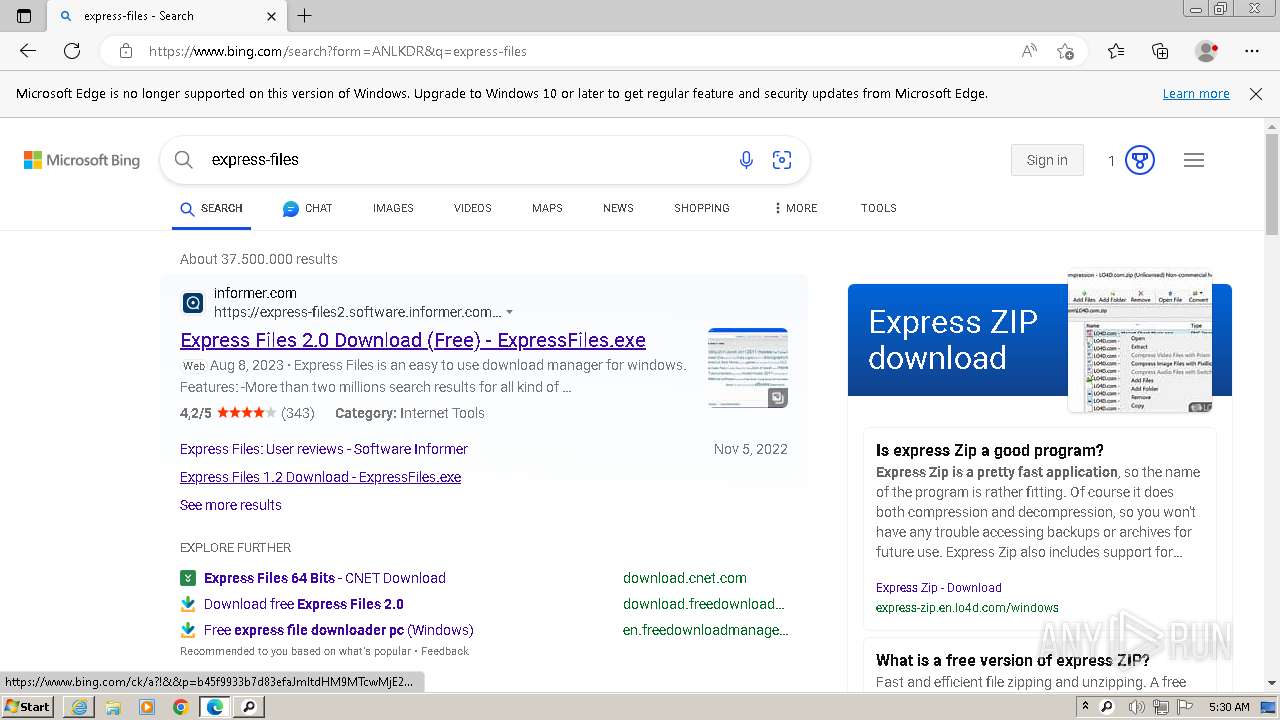Open the profile avatar icon
Viewport: 1280px width, 720px height.
1207,51
